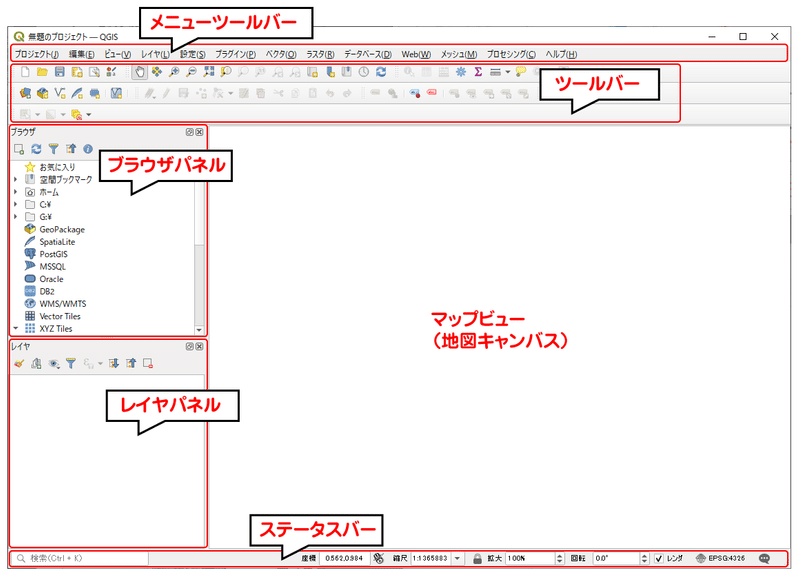Click the Zoom Full extent icon
Viewport: 800px width, 575px height.
click(x=209, y=72)
